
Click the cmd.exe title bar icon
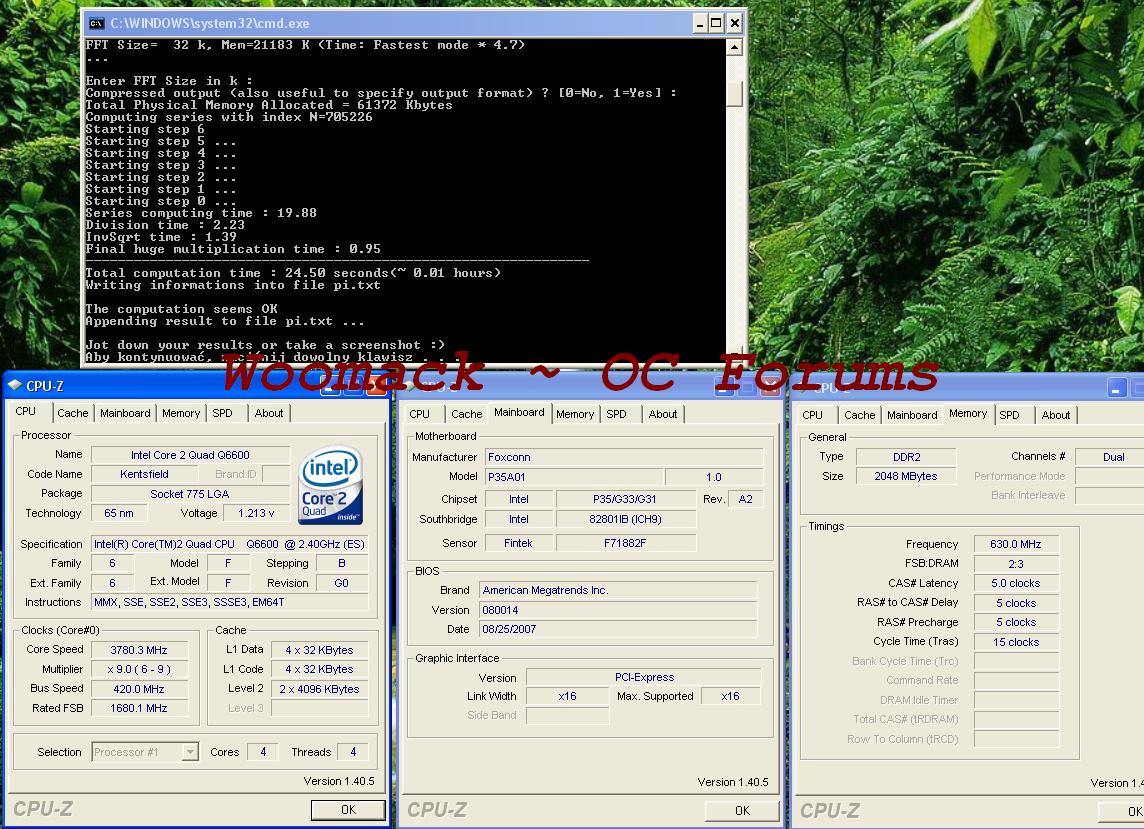point(96,23)
